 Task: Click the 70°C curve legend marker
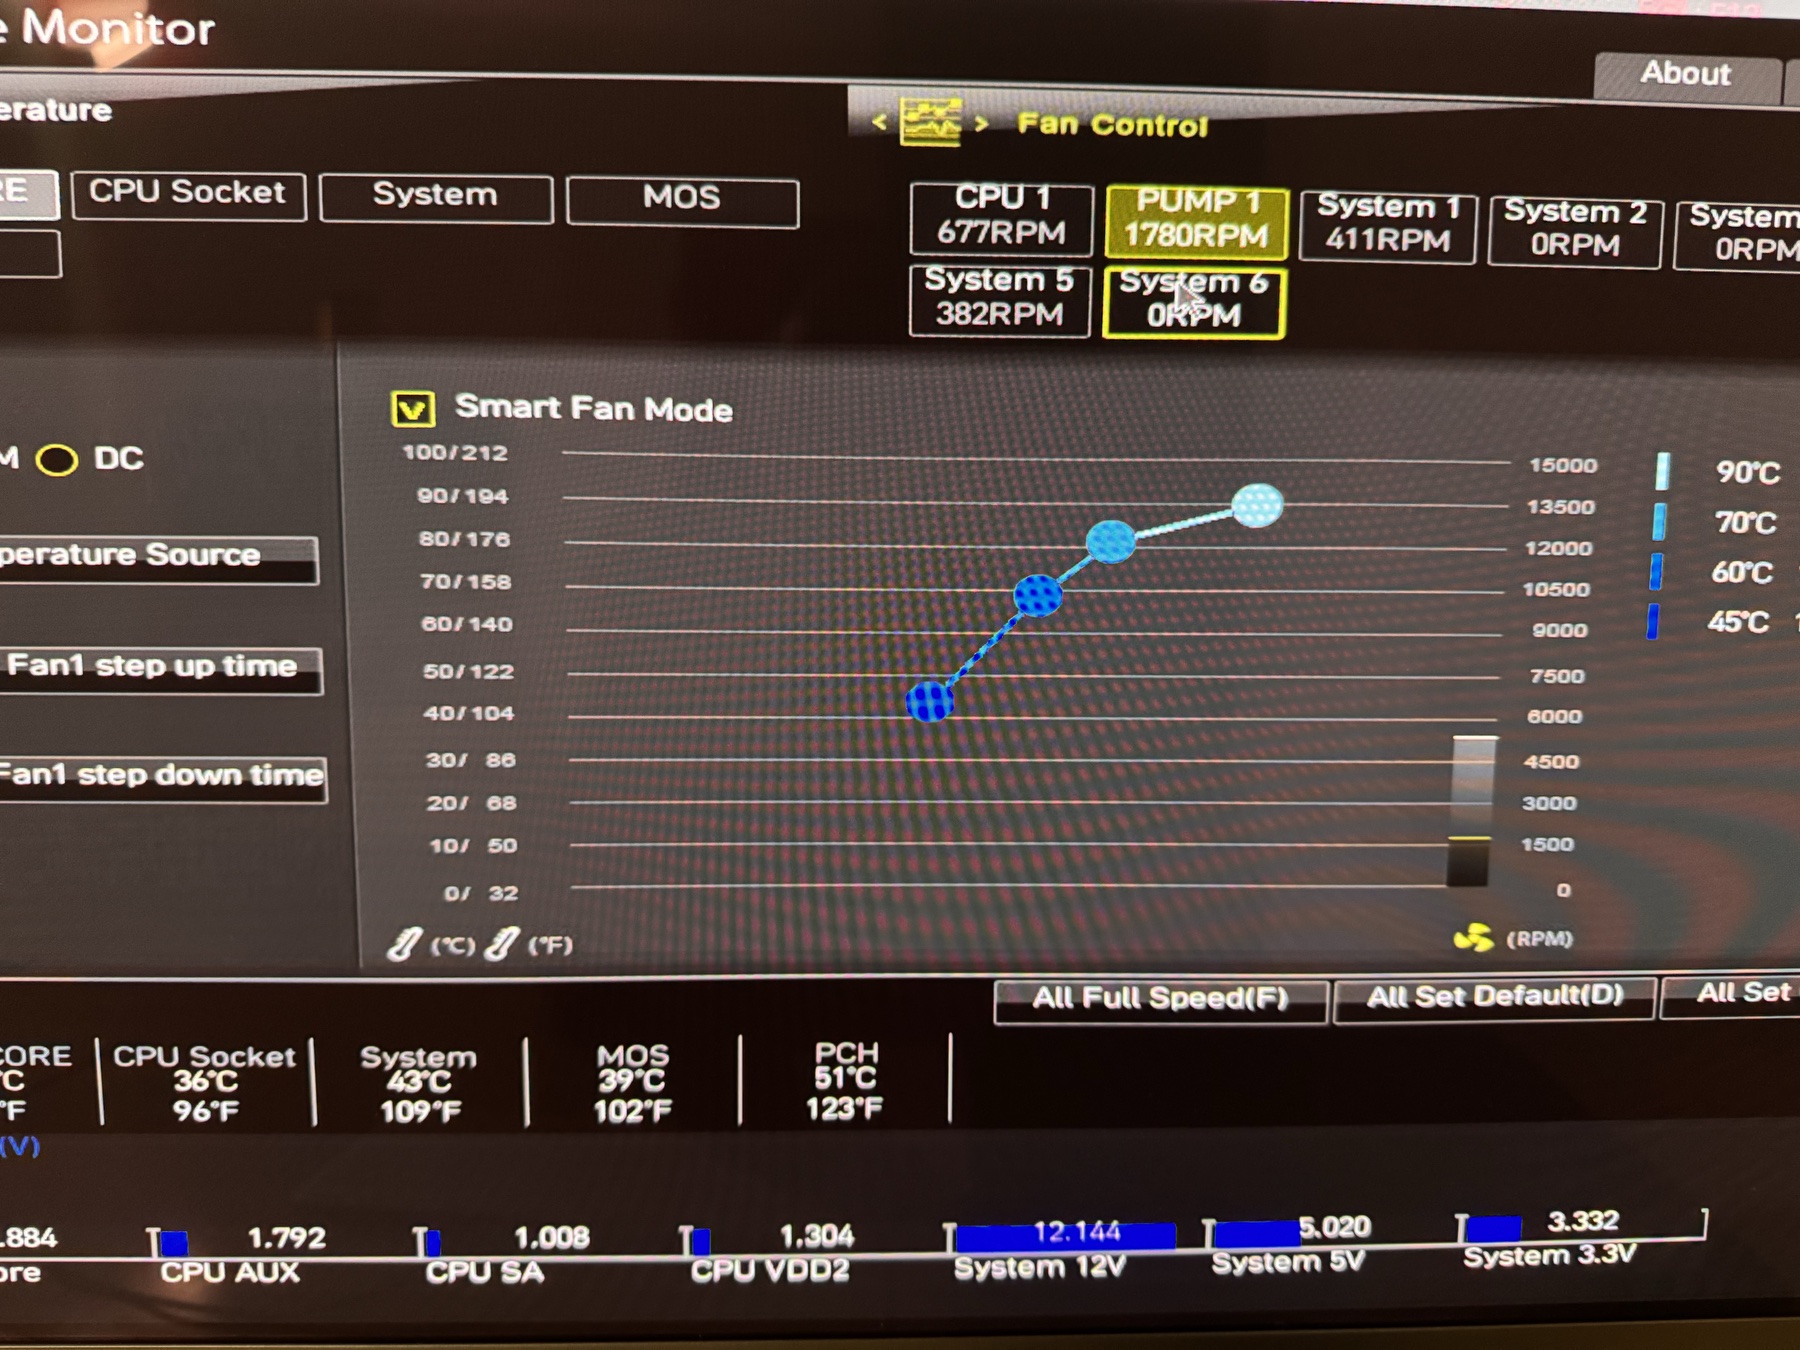[x=1660, y=521]
